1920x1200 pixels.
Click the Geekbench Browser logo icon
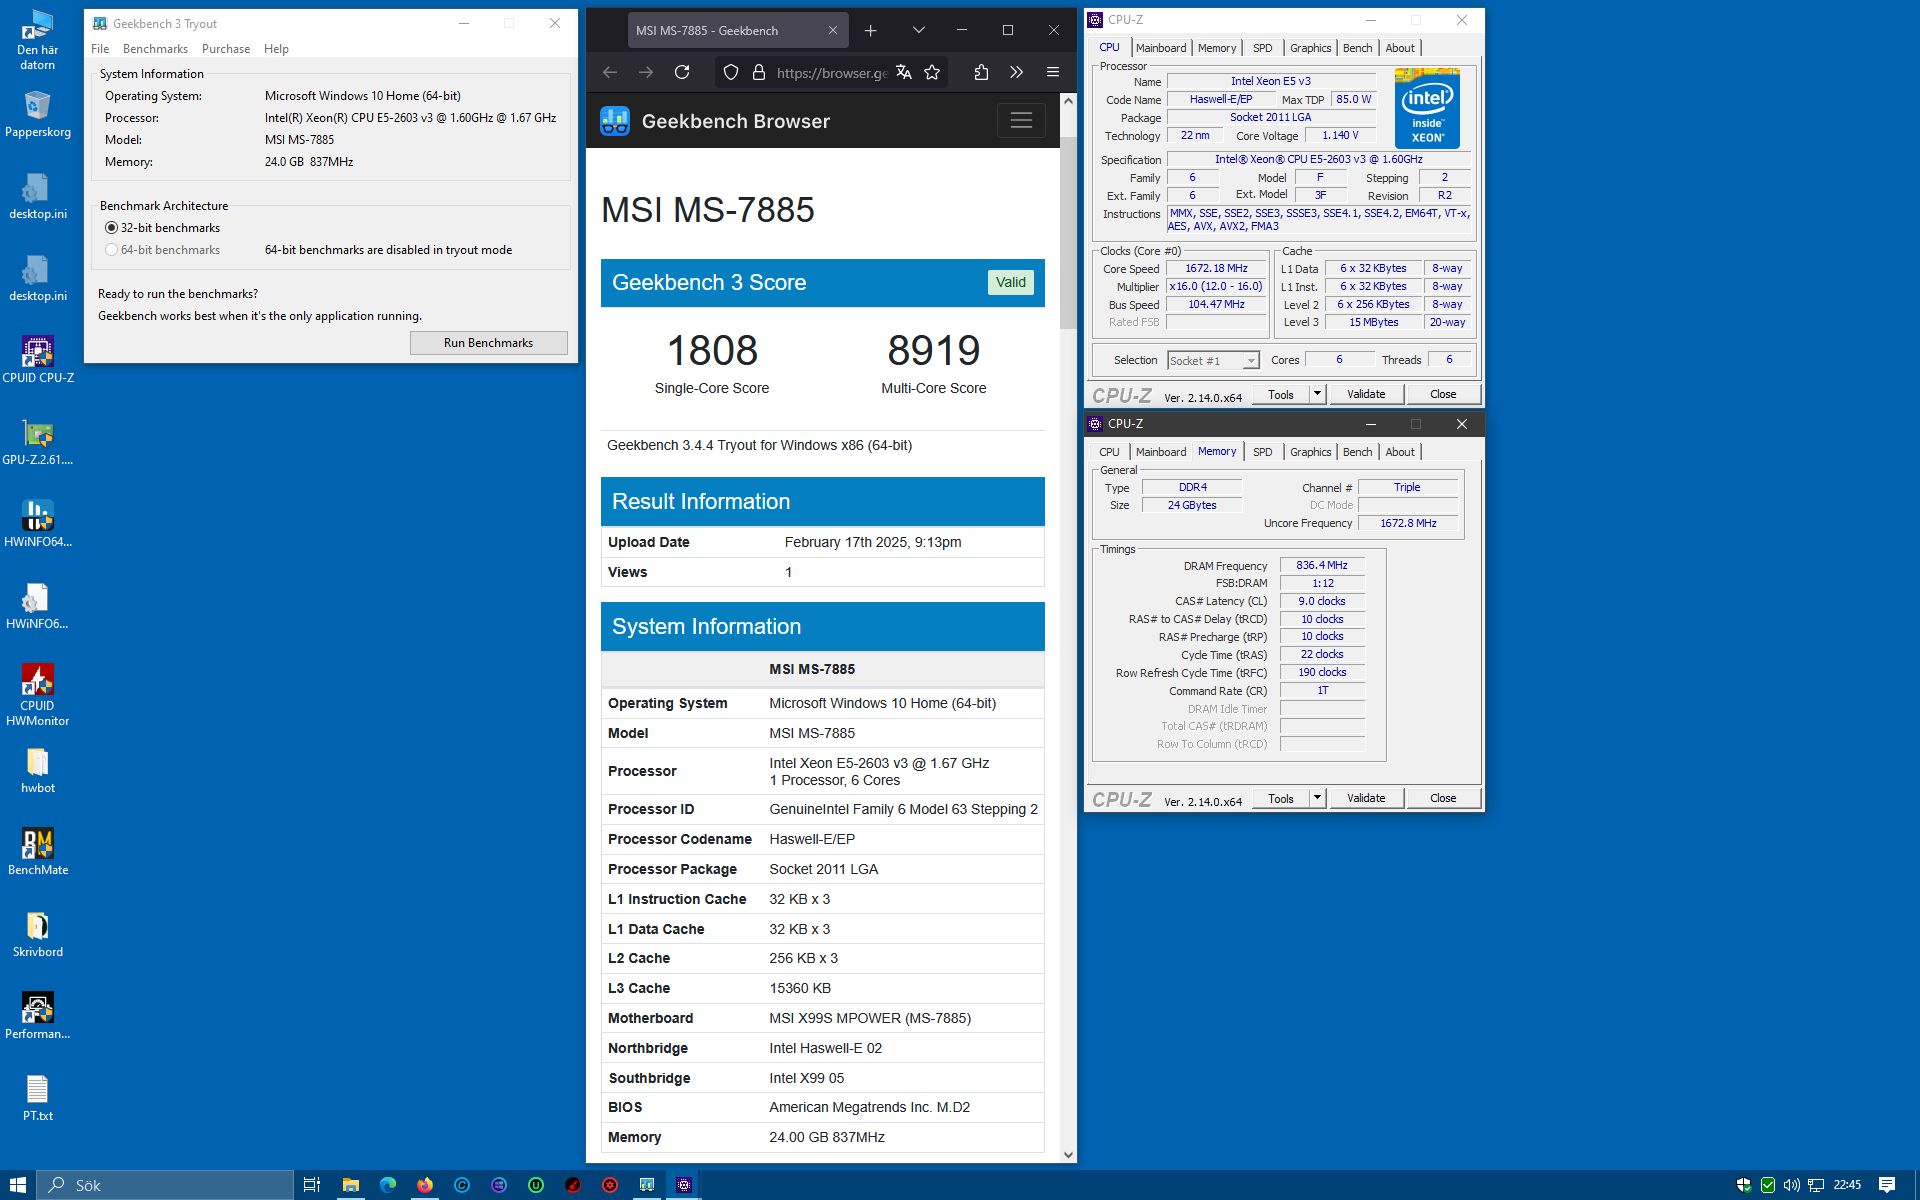click(615, 121)
